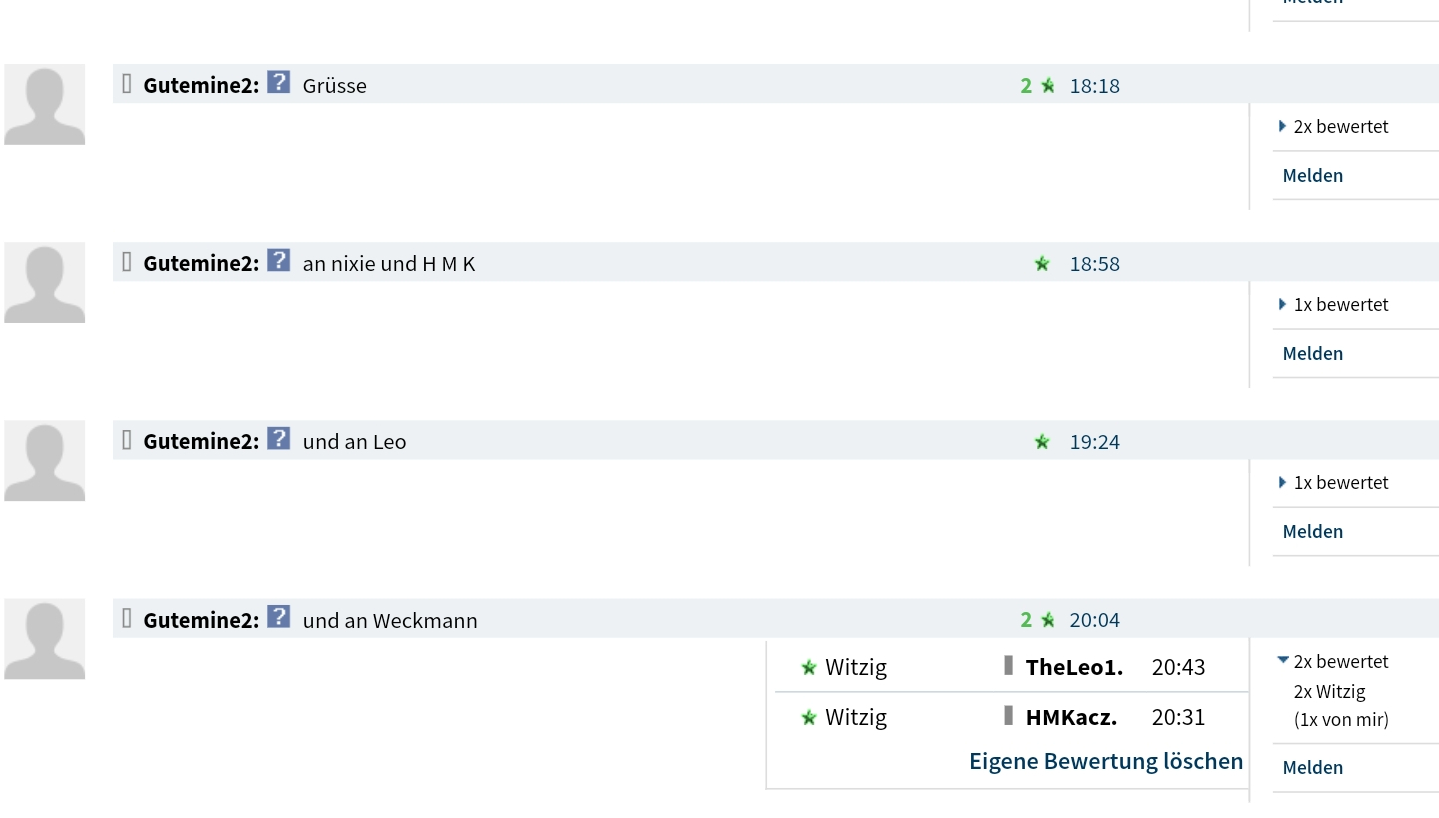This screenshot has height=818, width=1439.
Task: Delete own rating via 'Eigene Bewertung löschen'
Action: point(1106,761)
